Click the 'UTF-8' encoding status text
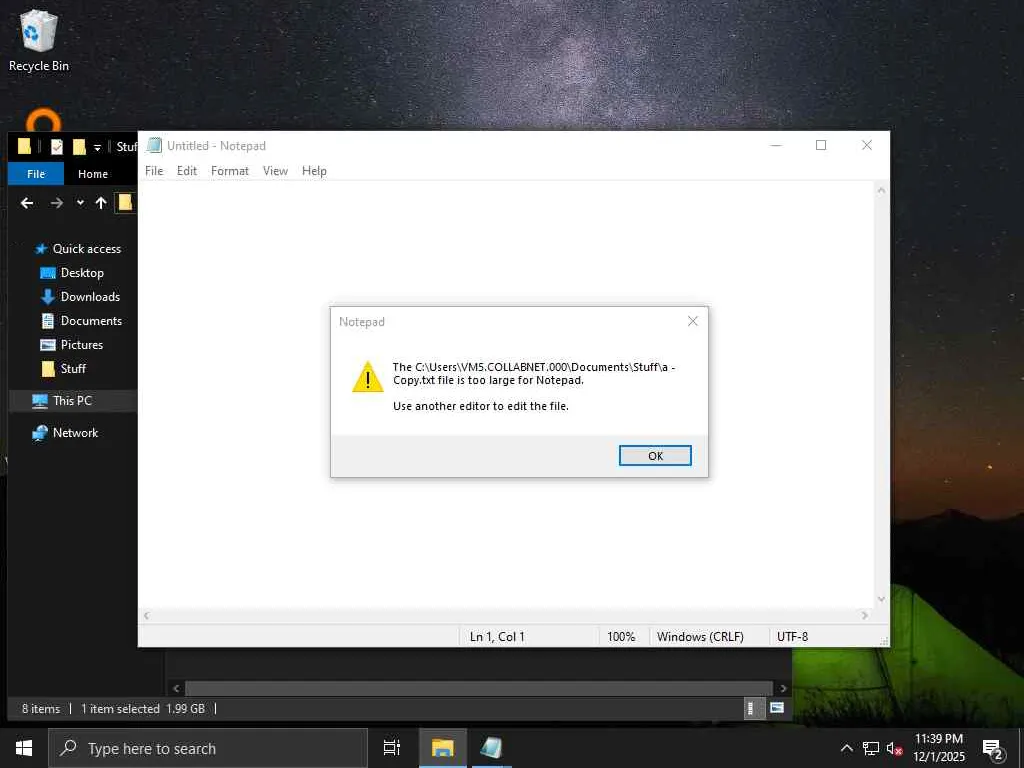The height and width of the screenshot is (768, 1024). point(792,637)
